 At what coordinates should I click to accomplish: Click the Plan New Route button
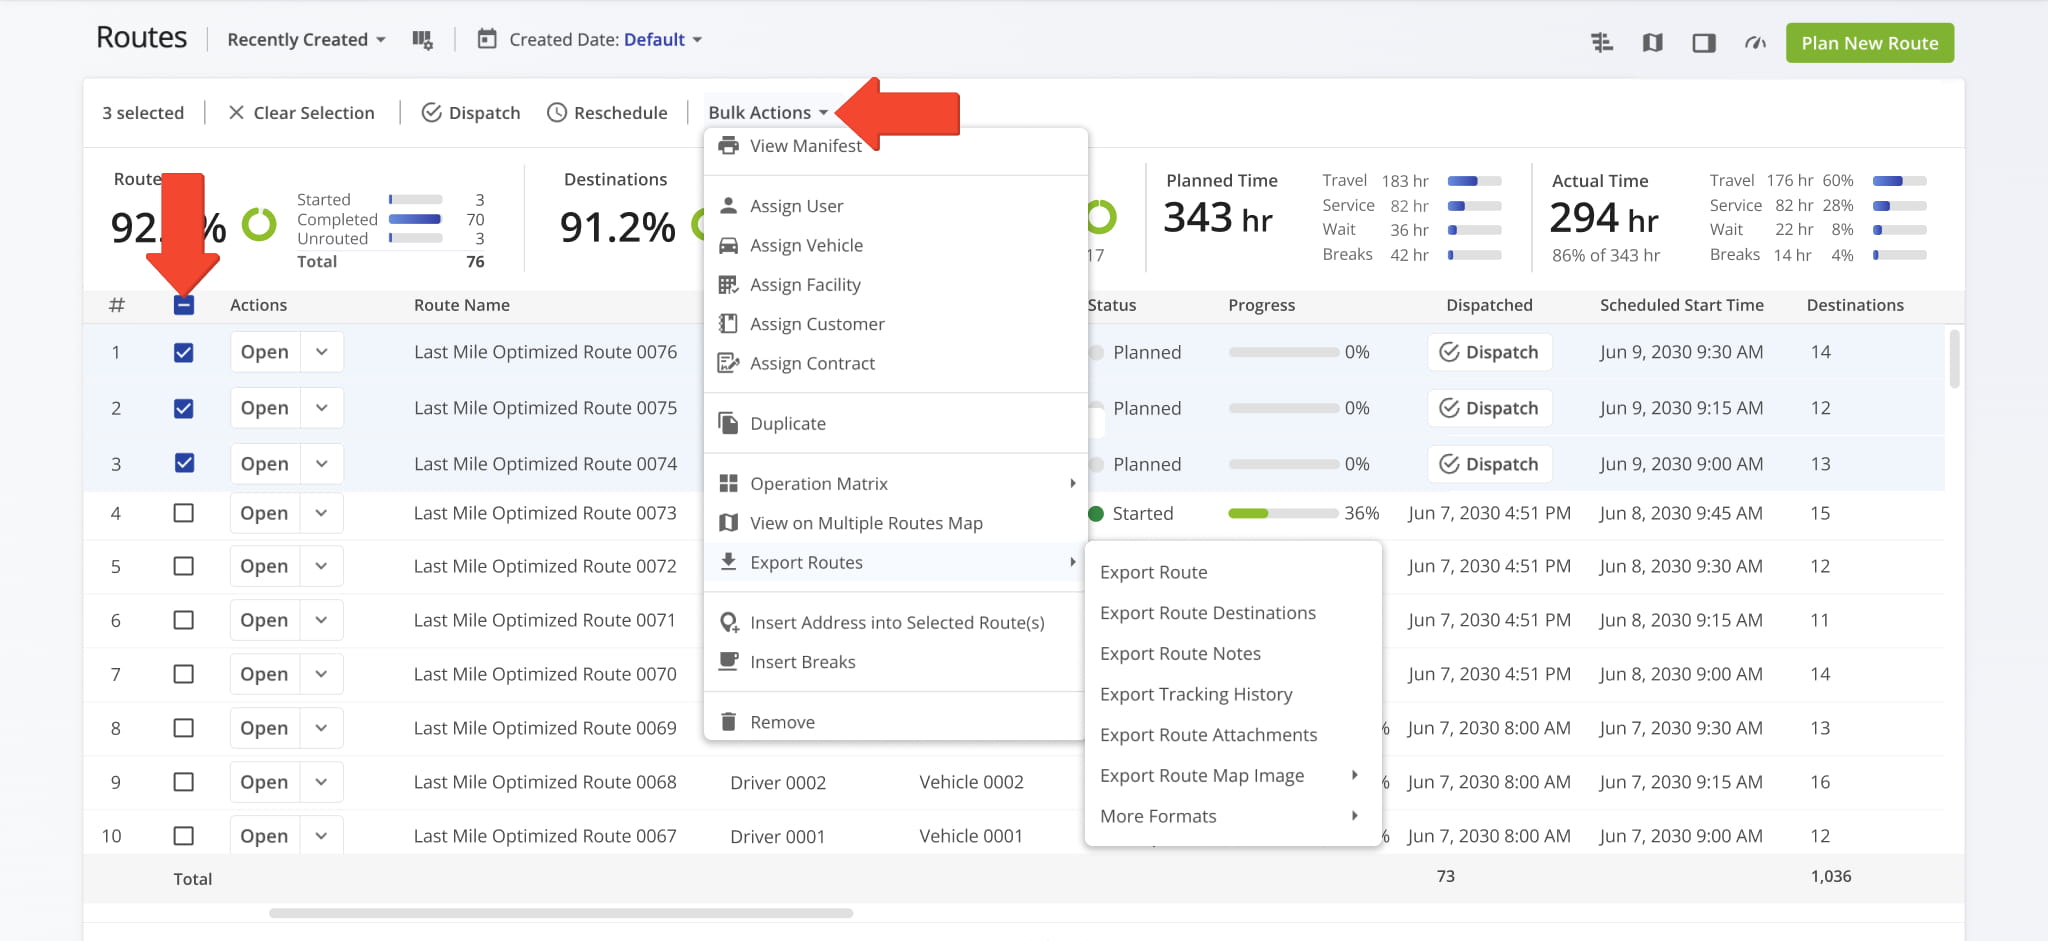click(1869, 43)
